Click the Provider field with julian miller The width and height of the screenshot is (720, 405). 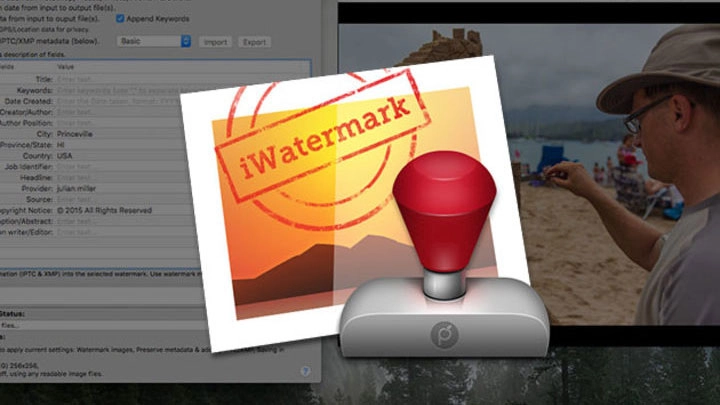pyautogui.click(x=122, y=188)
